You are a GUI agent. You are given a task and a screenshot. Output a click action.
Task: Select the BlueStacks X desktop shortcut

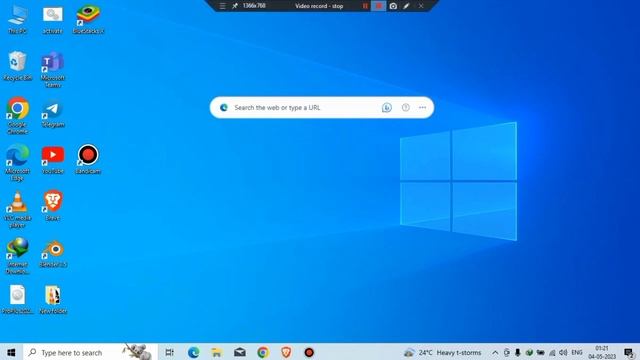click(88, 19)
